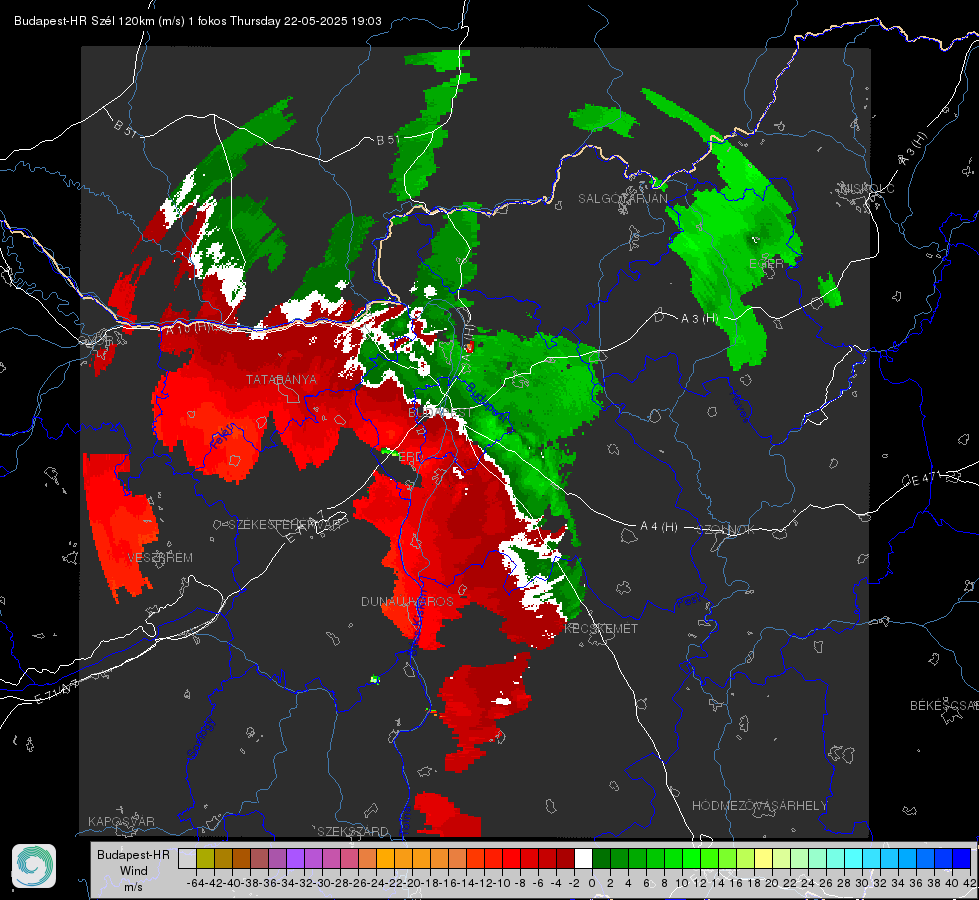The image size is (979, 900).
Task: Click the EGER city label
Action: click(766, 264)
